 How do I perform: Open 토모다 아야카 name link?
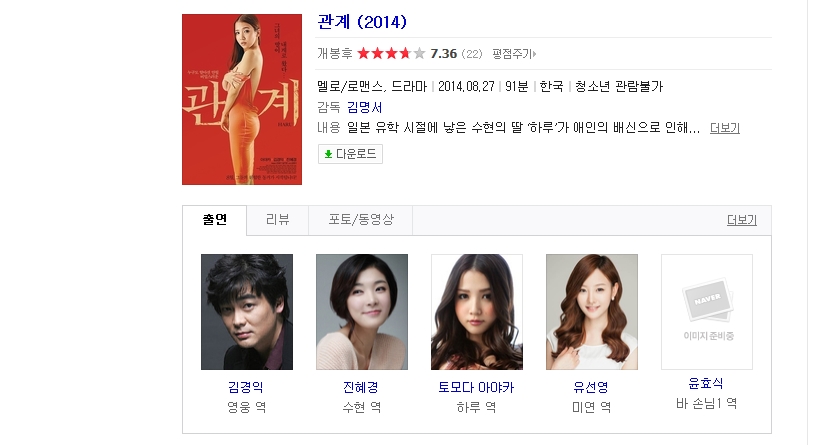(476, 387)
